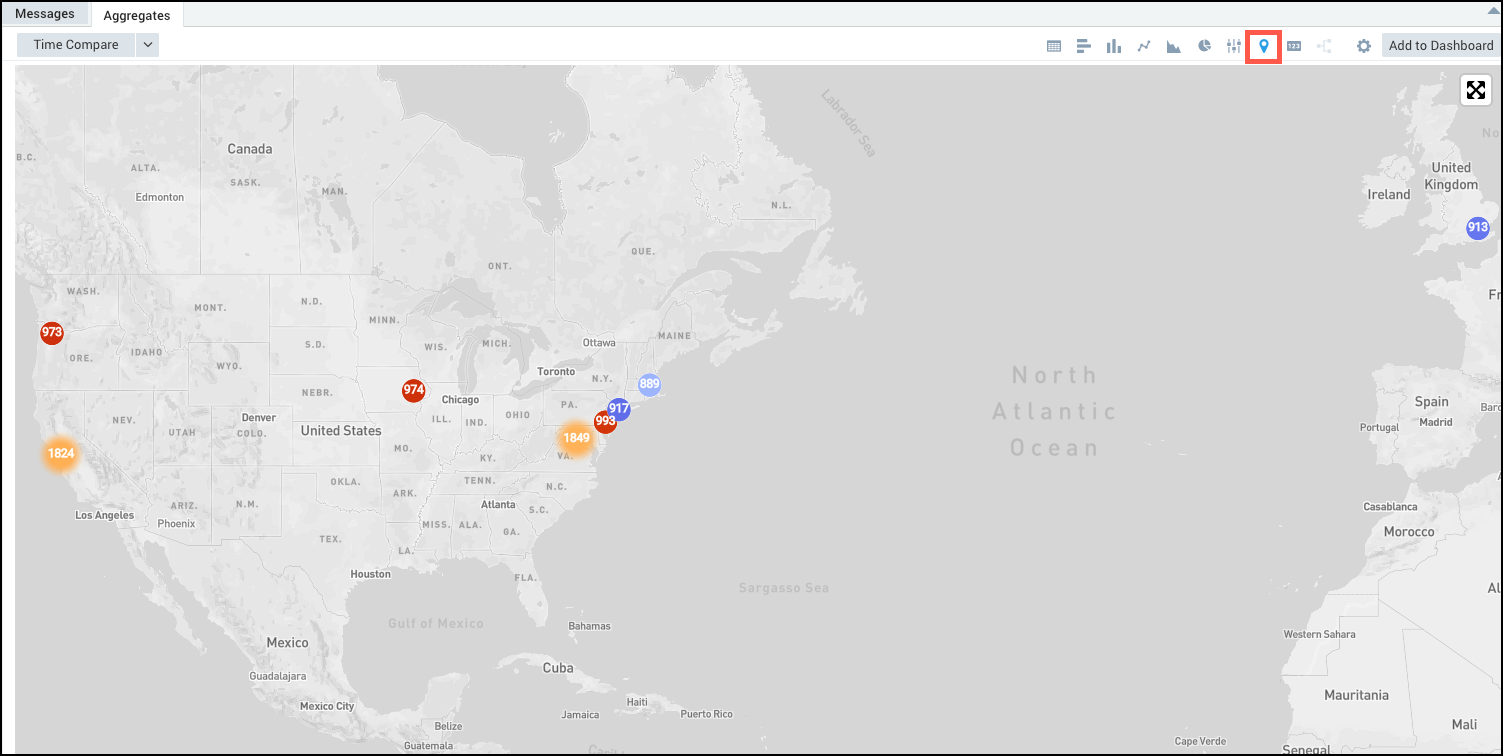The height and width of the screenshot is (756, 1503).
Task: Switch to the Aggregates tab
Action: pos(137,15)
